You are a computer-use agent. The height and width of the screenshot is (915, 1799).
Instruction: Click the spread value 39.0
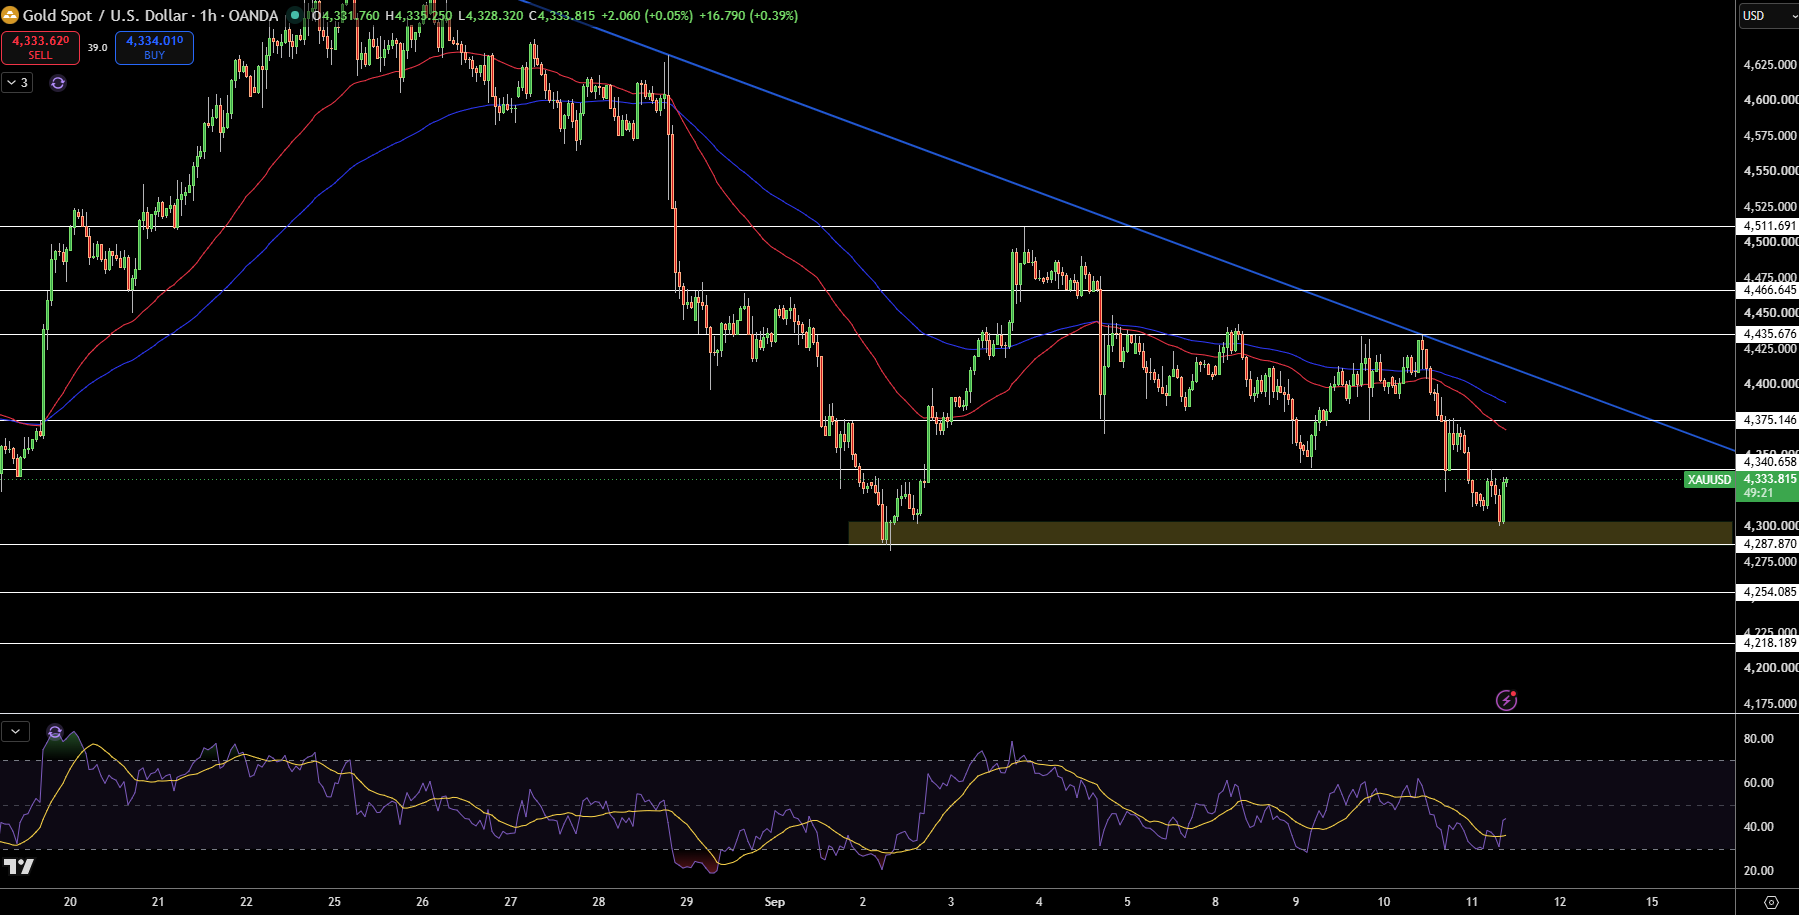pyautogui.click(x=97, y=48)
